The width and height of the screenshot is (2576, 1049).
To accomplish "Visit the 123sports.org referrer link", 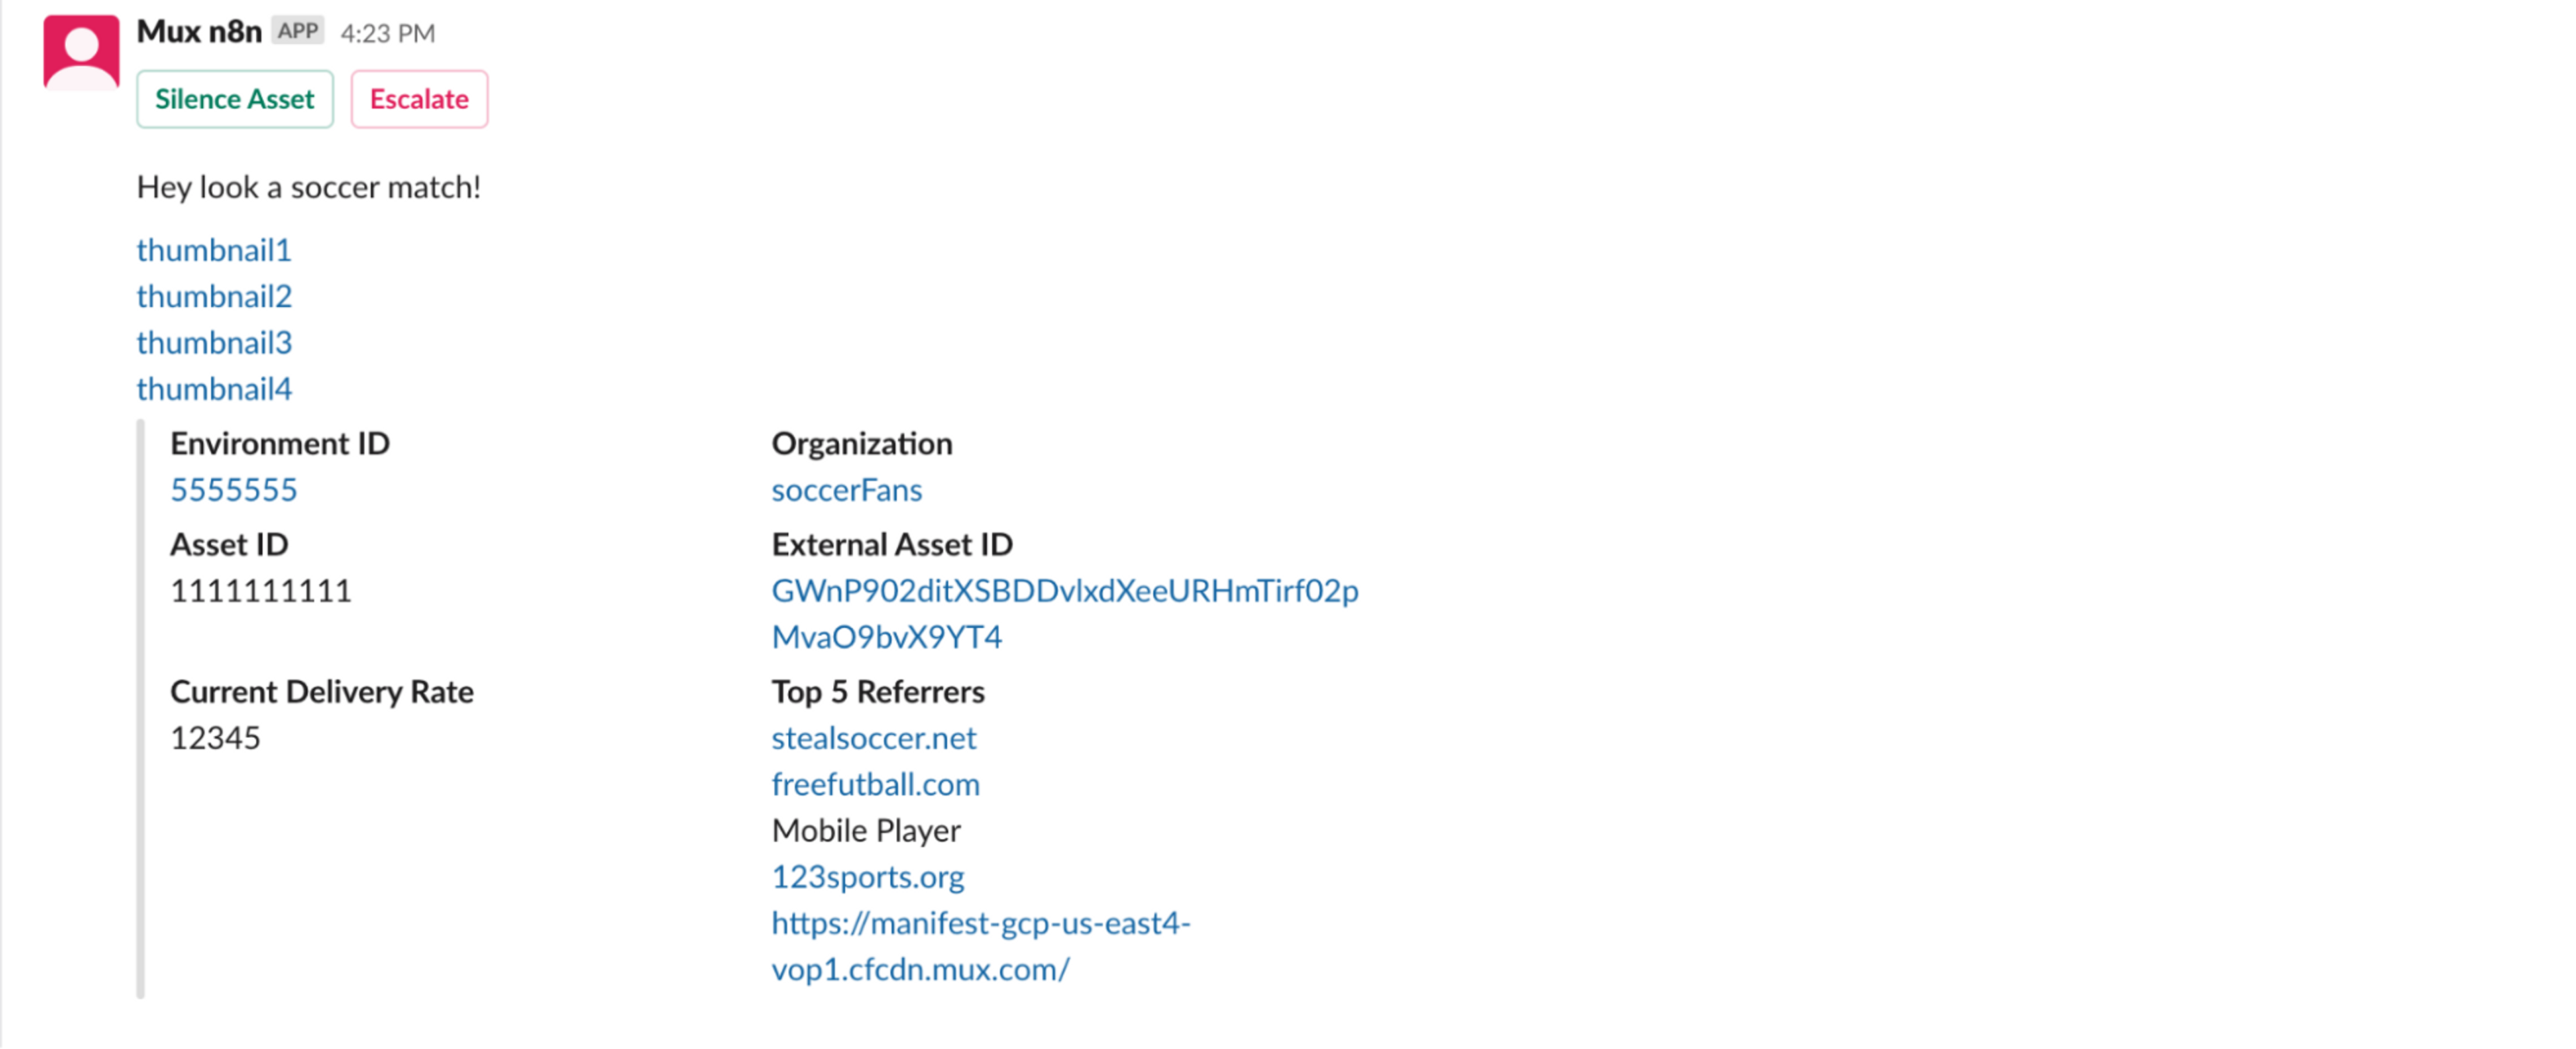I will coord(868,876).
